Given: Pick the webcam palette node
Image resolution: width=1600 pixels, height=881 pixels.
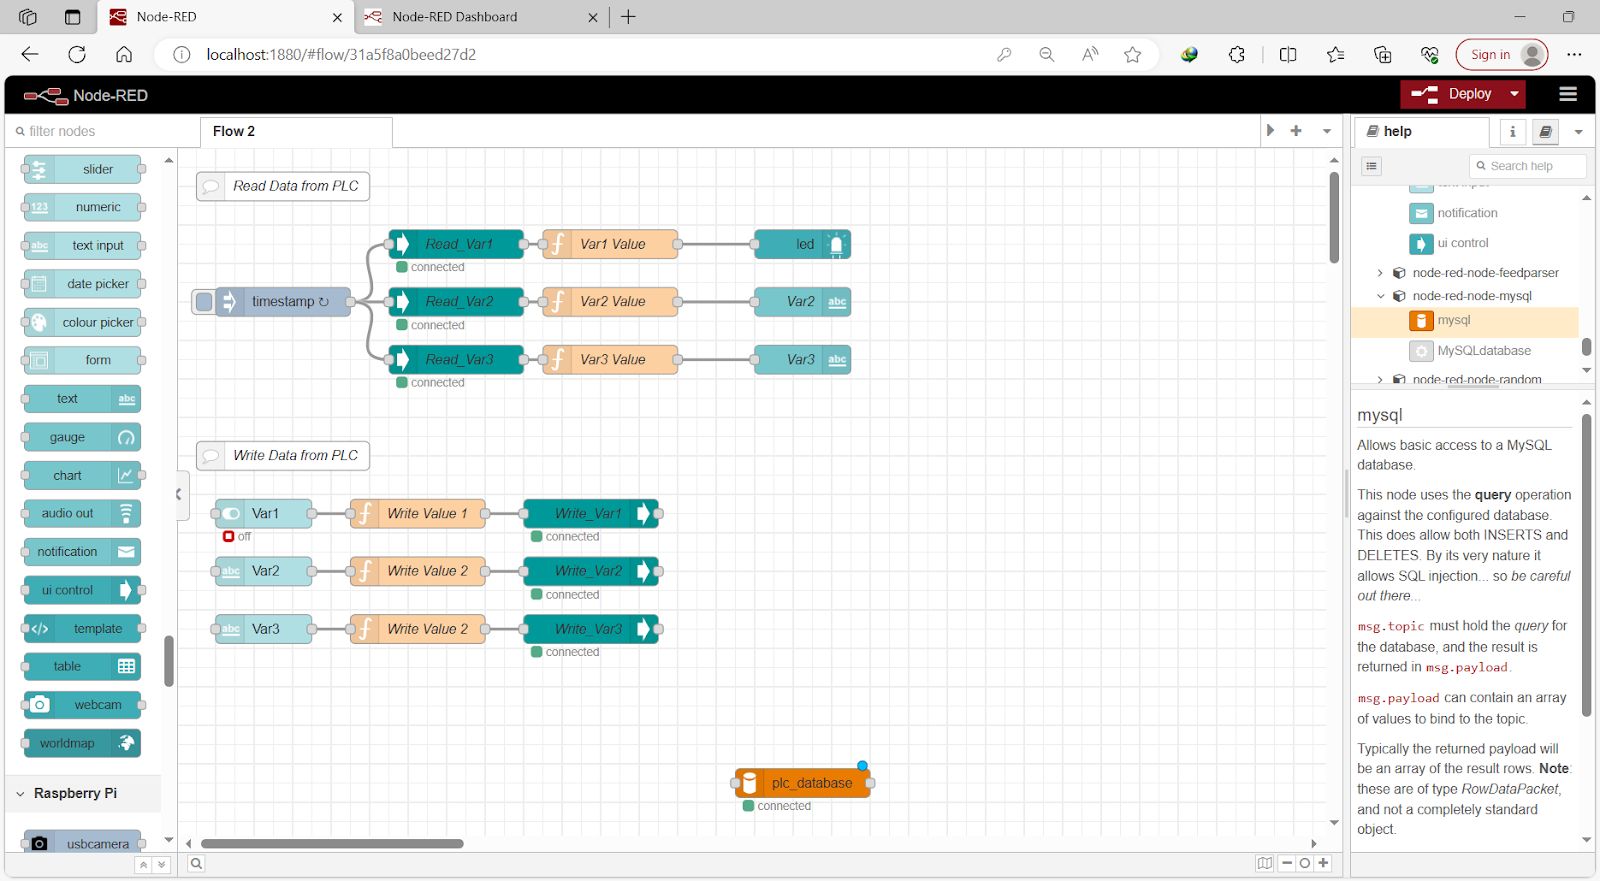Looking at the screenshot, I should pos(82,705).
